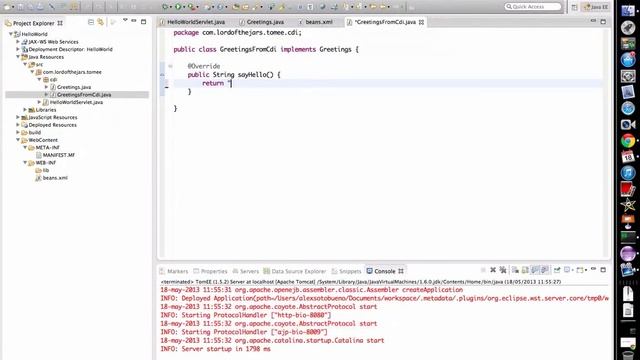Image resolution: width=640 pixels, height=360 pixels.
Task: Click the Debug bug icon in toolbar
Action: click(165, 7)
